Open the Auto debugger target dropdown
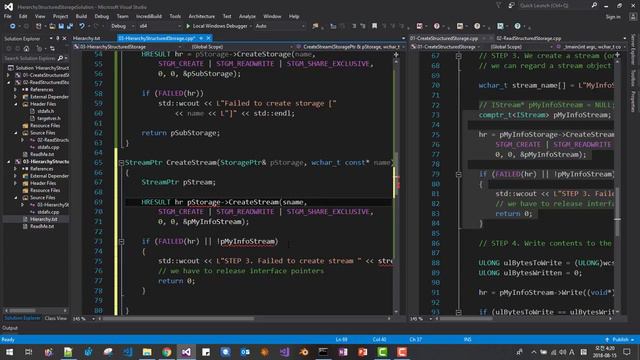This screenshot has width=640, height=360. click(x=279, y=26)
